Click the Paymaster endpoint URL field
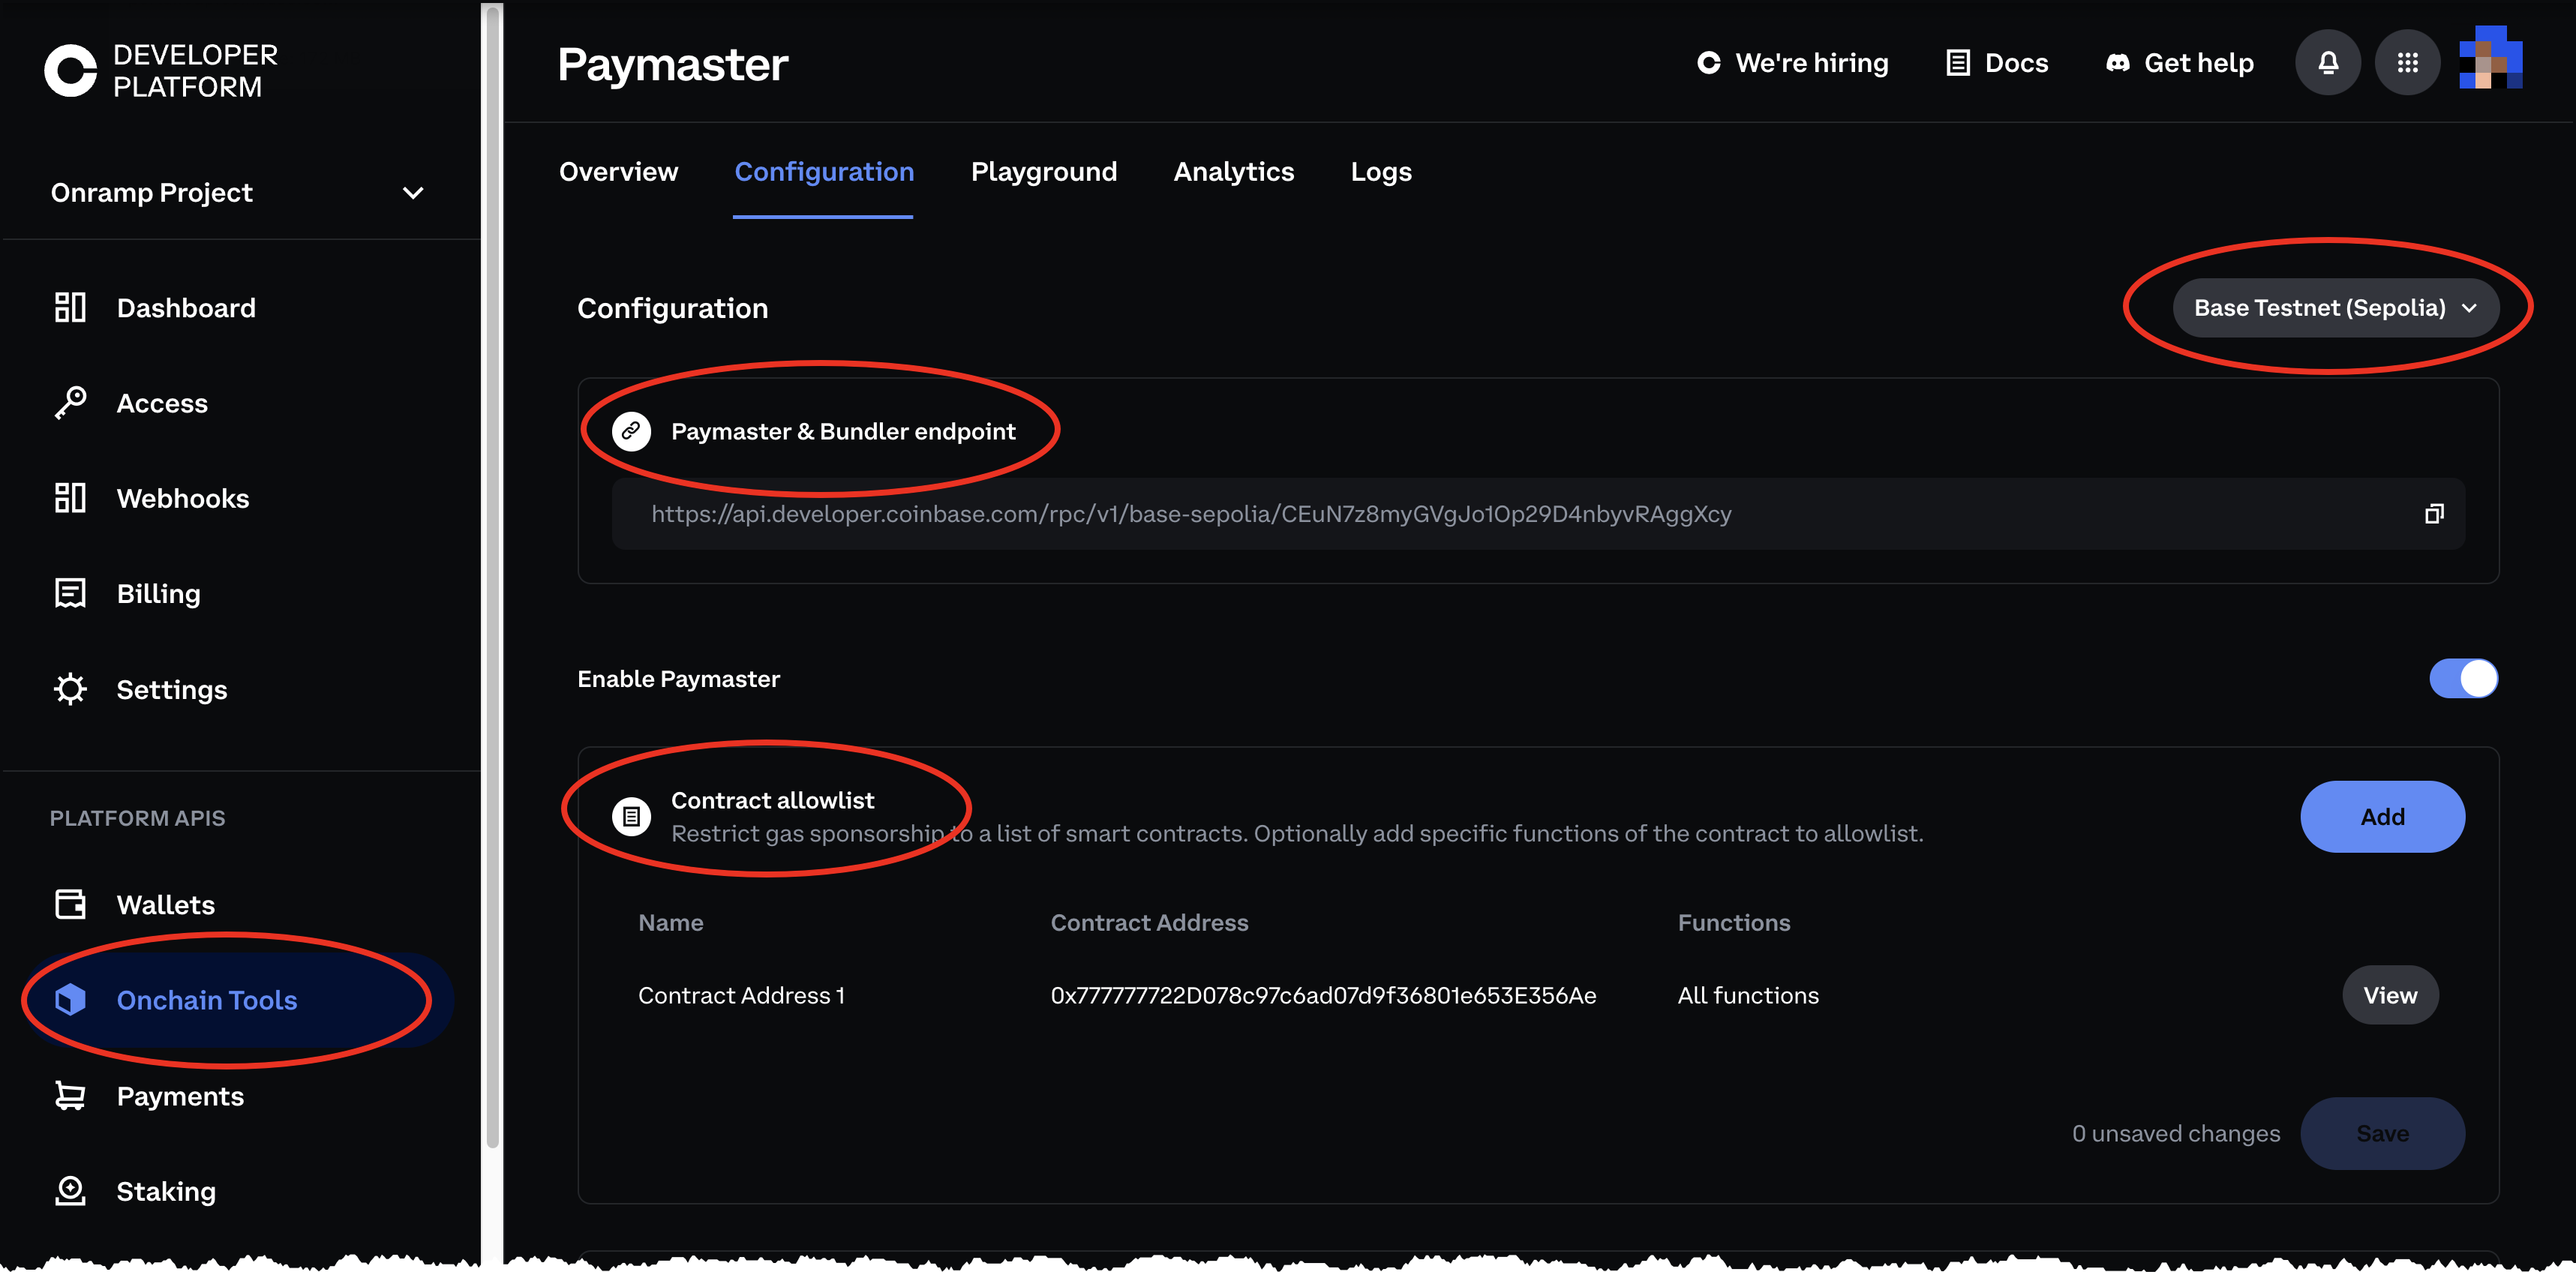The width and height of the screenshot is (2576, 1272). click(x=1190, y=514)
